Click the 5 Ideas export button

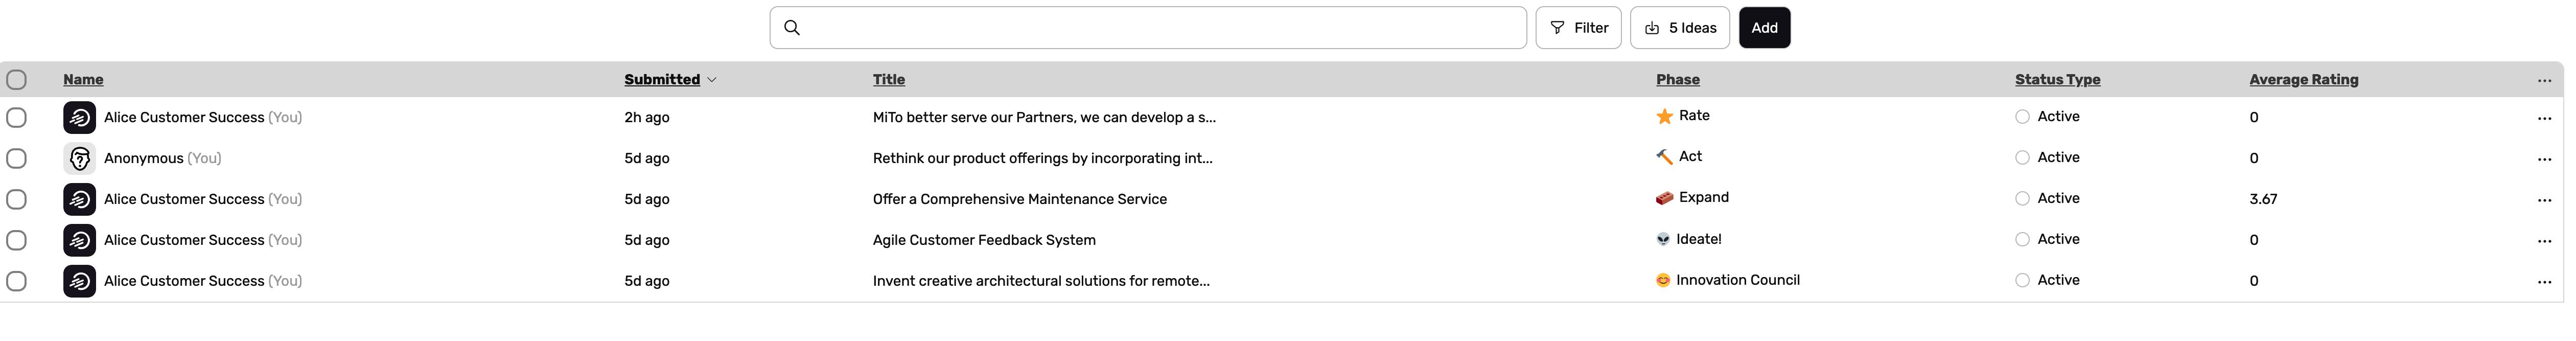click(1680, 28)
